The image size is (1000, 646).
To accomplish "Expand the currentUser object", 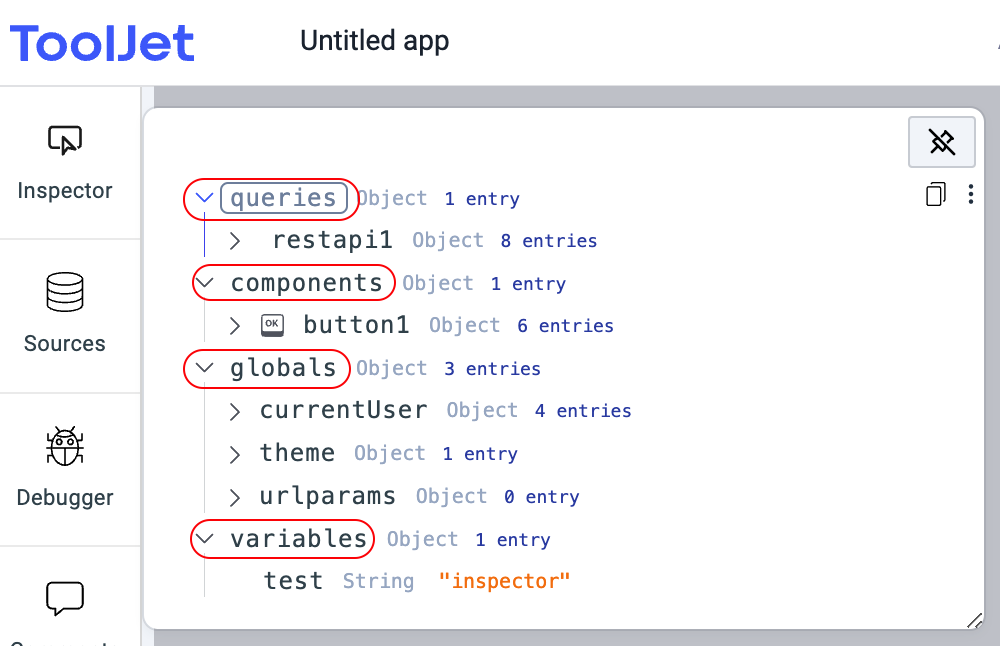I will click(235, 411).
